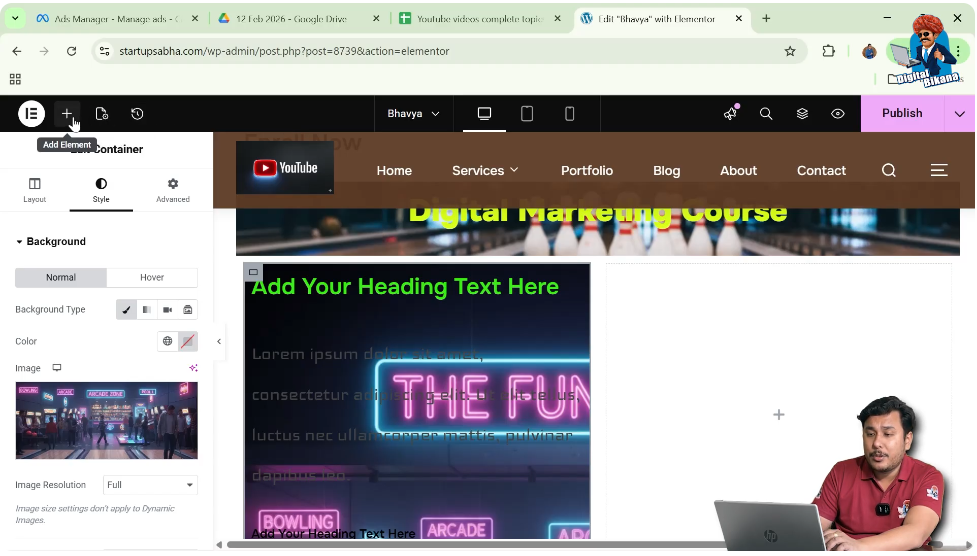Choose the video background type icon
Screen dimensions: 977x556
tap(167, 309)
